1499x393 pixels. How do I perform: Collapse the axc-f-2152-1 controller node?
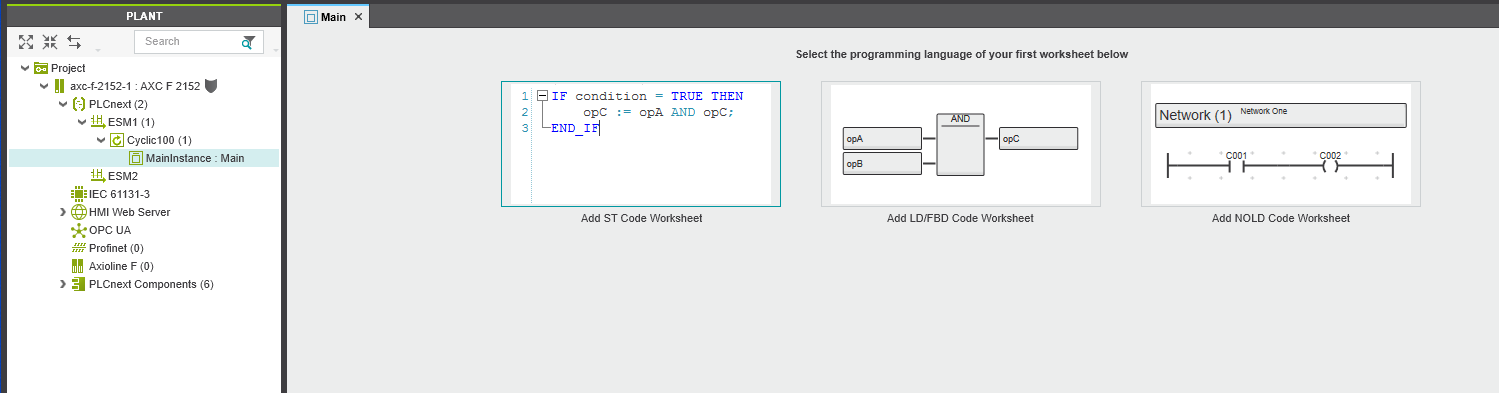(44, 86)
